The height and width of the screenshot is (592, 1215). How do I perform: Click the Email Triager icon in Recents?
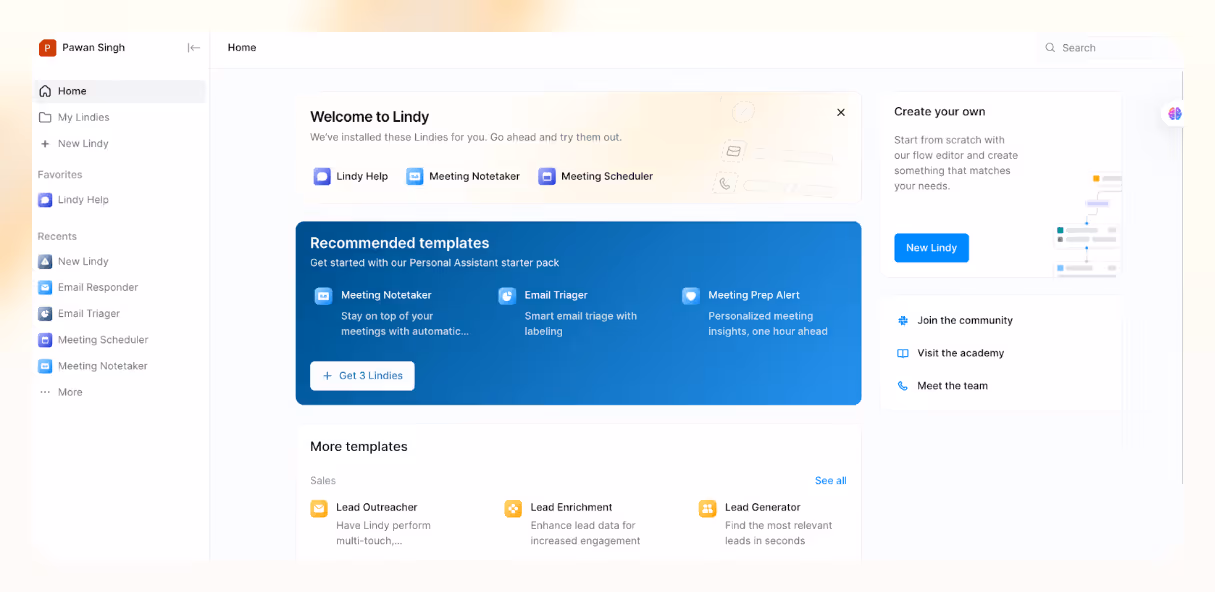[45, 314]
